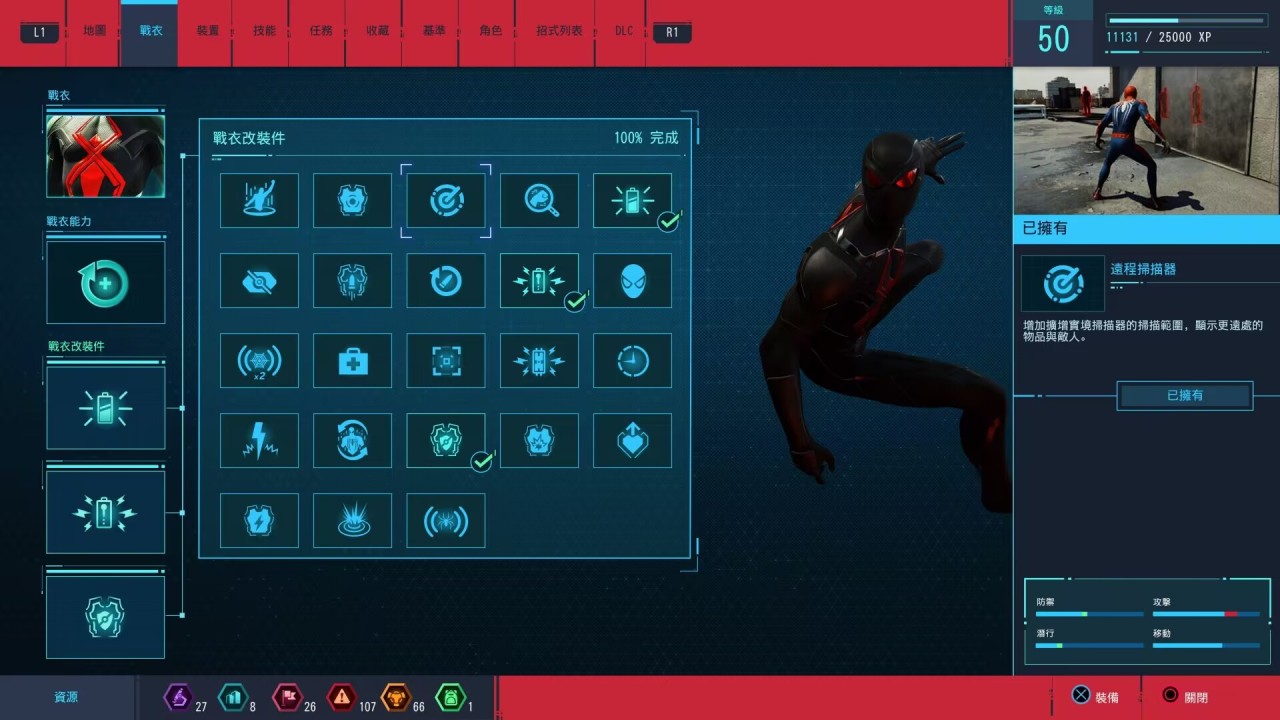The width and height of the screenshot is (1280, 720).
Task: Toggle the checkmark on the sparking battery mod
Action: (575, 301)
